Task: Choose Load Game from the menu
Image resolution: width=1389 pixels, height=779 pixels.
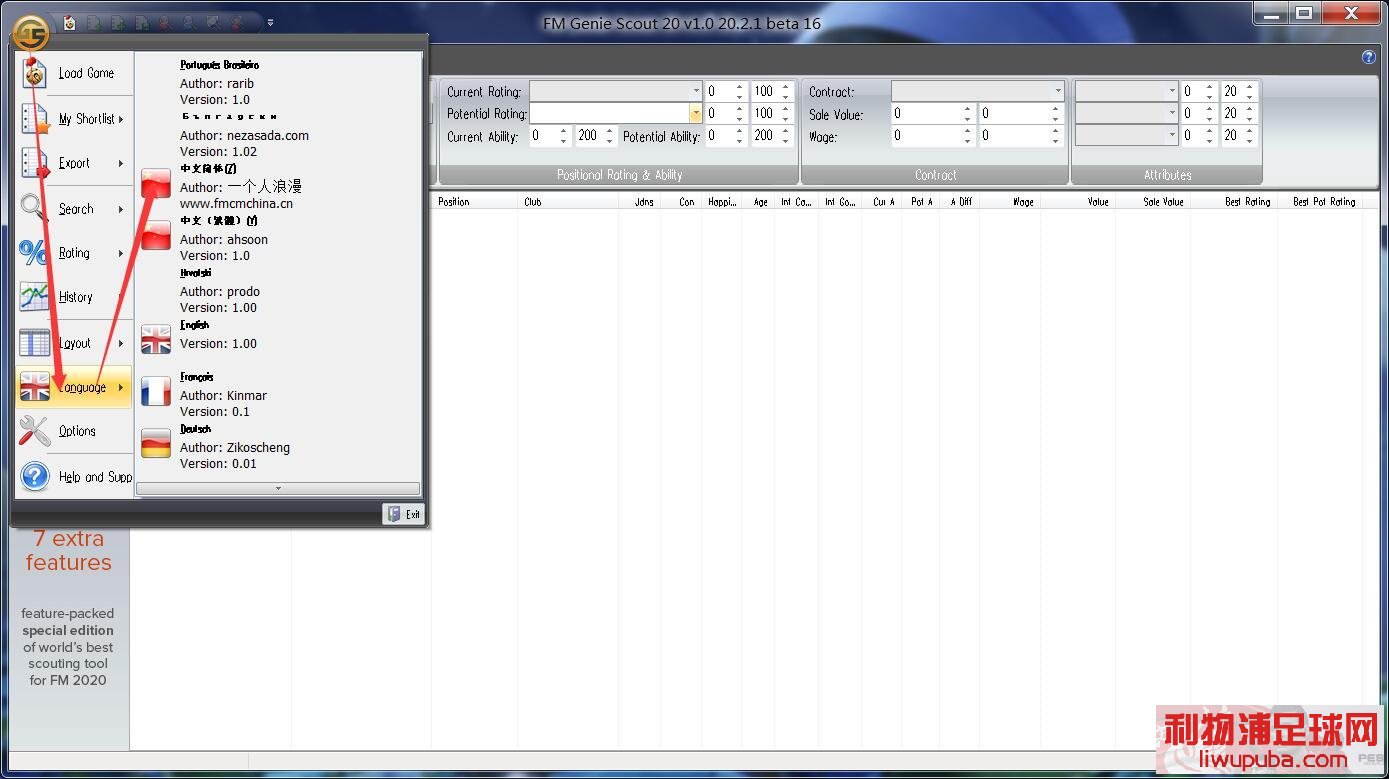Action: [75, 73]
